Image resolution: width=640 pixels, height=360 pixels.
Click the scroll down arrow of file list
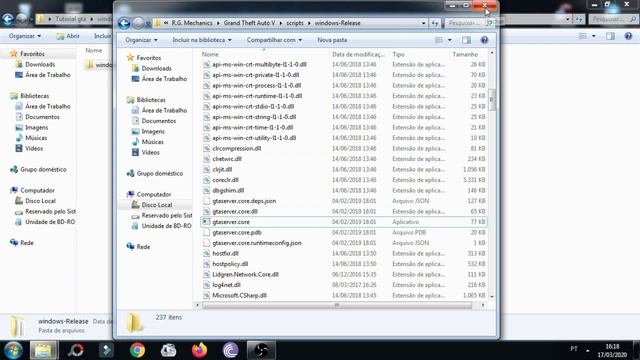tap(491, 297)
